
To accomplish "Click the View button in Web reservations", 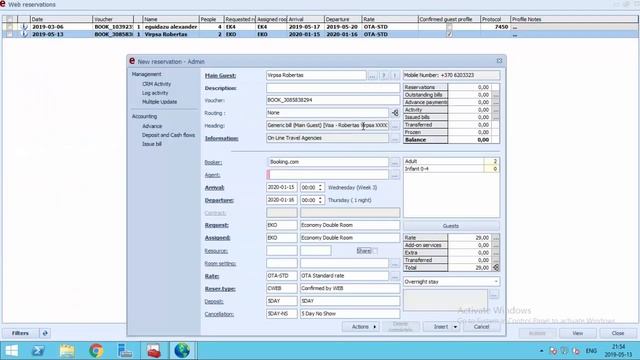I will (x=578, y=333).
